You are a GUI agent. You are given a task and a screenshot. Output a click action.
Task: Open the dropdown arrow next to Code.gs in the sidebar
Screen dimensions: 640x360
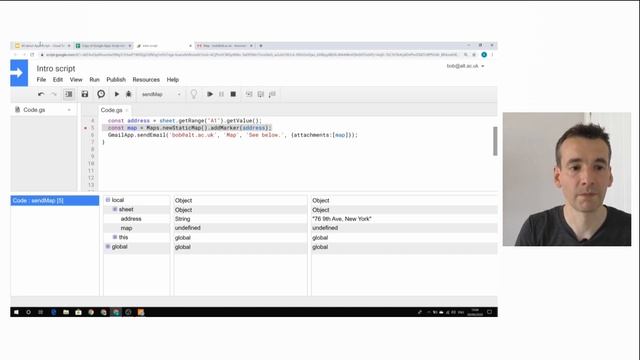(69, 110)
